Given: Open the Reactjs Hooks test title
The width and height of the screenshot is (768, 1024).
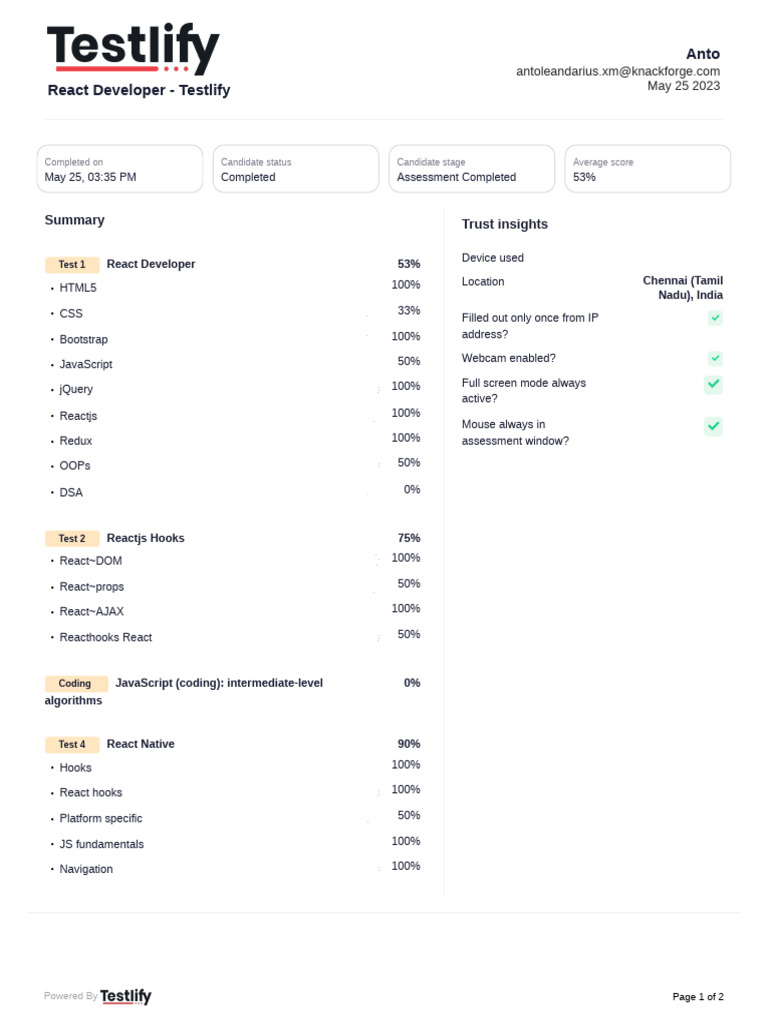Looking at the screenshot, I should (x=146, y=538).
